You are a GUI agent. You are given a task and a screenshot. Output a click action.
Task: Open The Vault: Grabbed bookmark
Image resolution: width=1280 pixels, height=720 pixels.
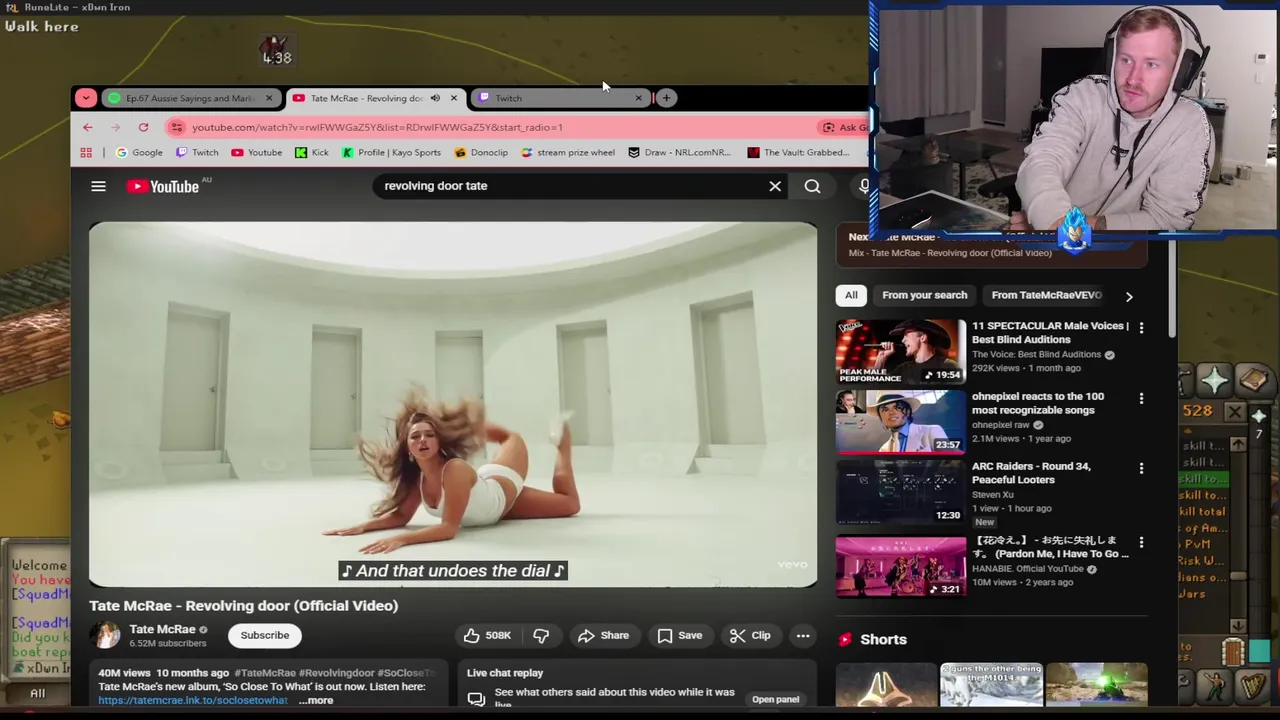[x=798, y=153]
